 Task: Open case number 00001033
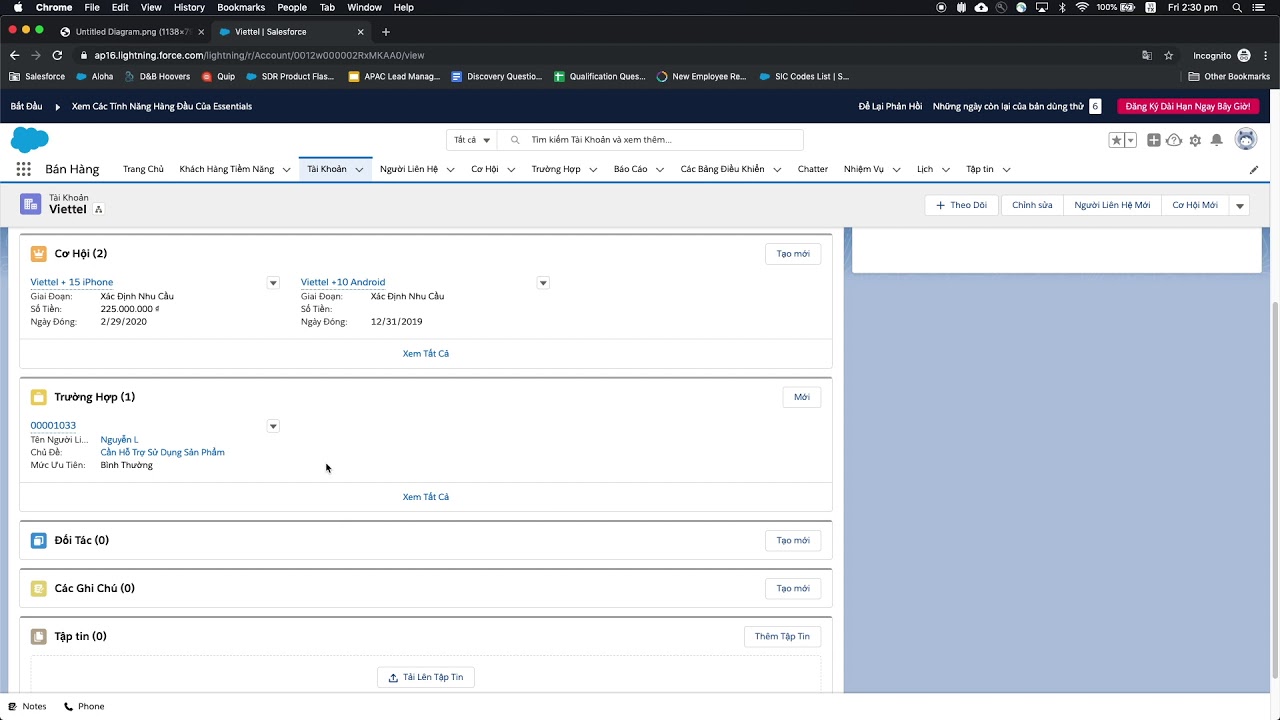(53, 425)
